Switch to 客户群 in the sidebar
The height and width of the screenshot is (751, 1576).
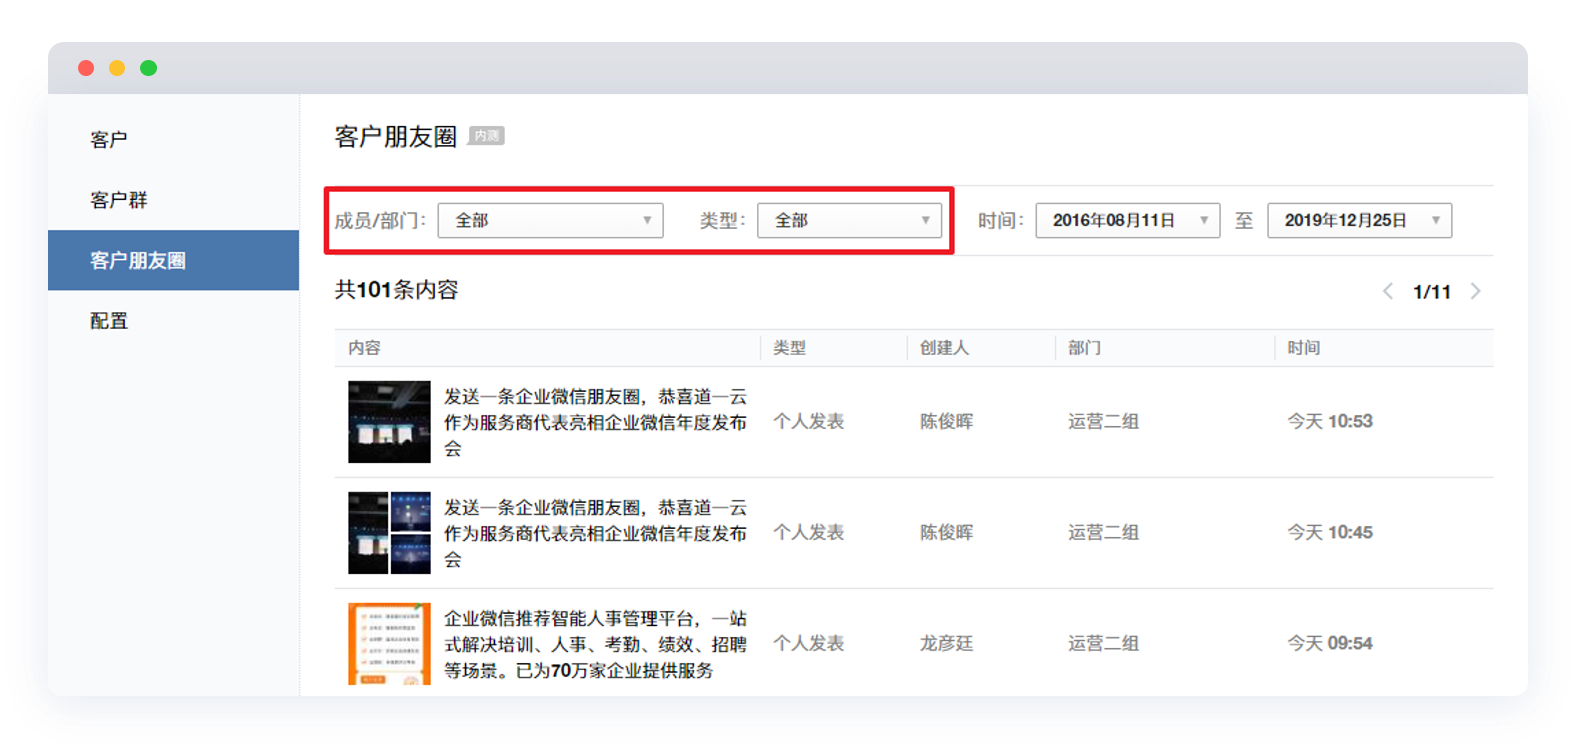119,200
